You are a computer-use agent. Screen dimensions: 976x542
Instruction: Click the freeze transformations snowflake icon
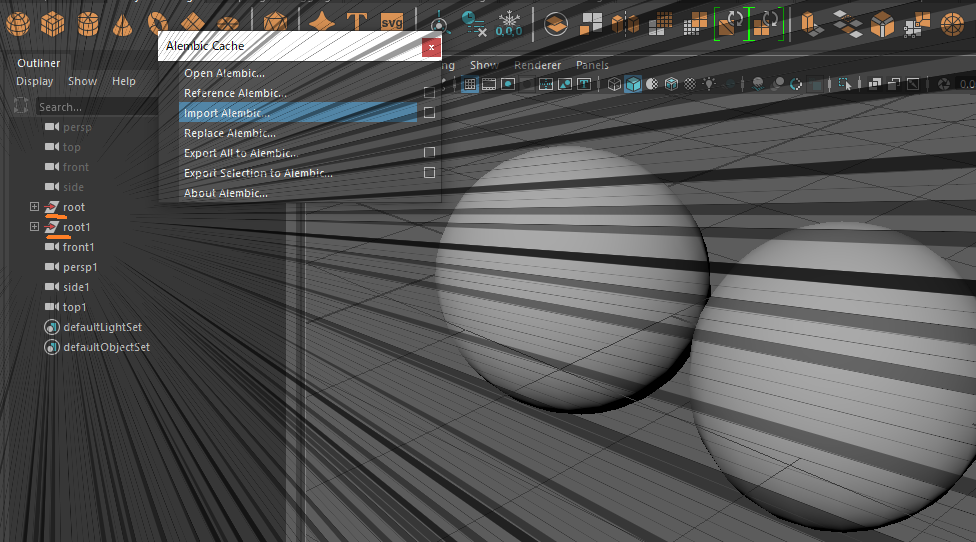click(509, 24)
